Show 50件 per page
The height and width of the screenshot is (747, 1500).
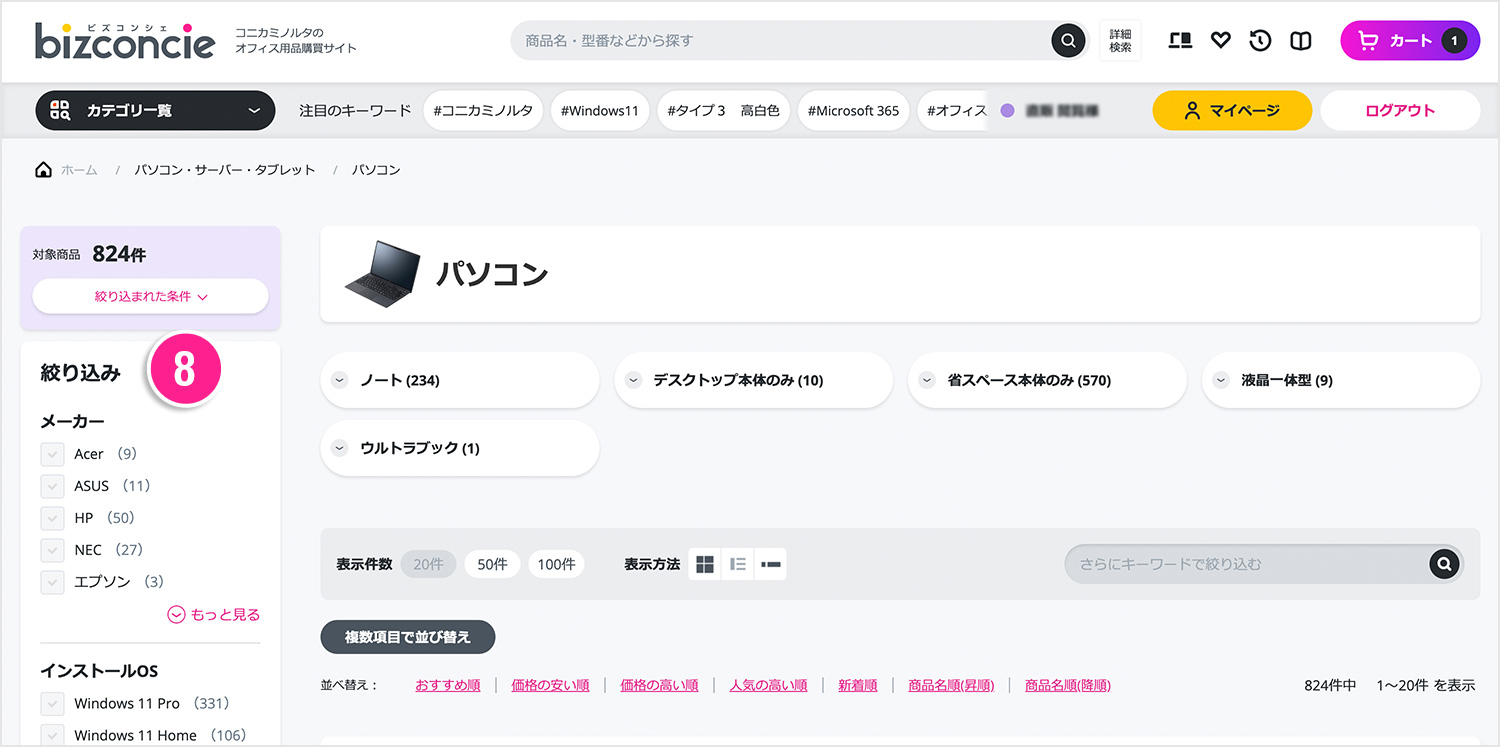[x=492, y=564]
